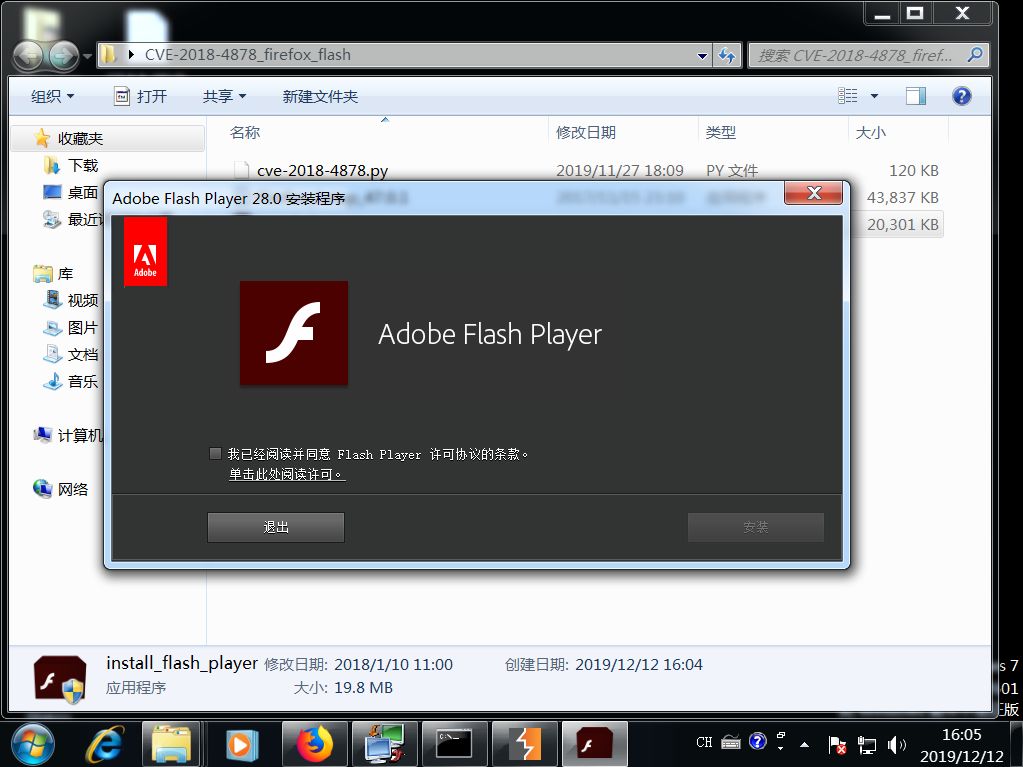The height and width of the screenshot is (767, 1023).
Task: Sort files by the 大小 column
Action: (x=870, y=132)
